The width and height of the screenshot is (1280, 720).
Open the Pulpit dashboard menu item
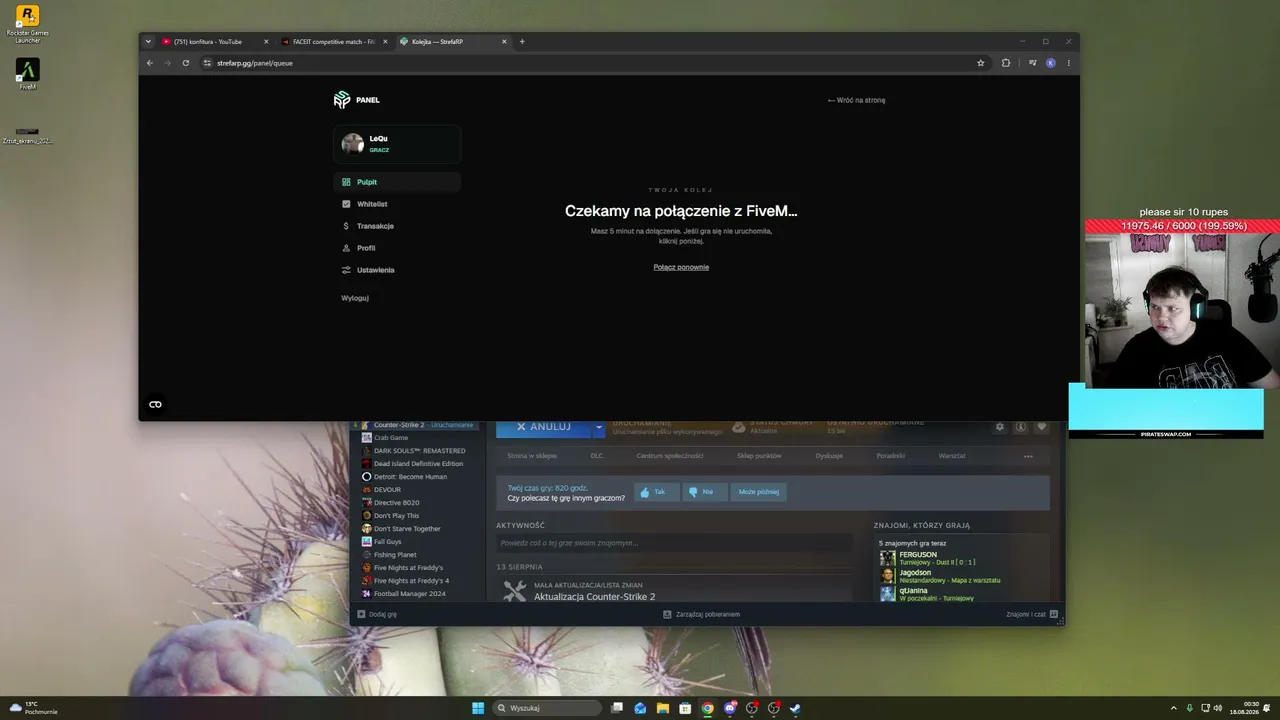coord(397,182)
